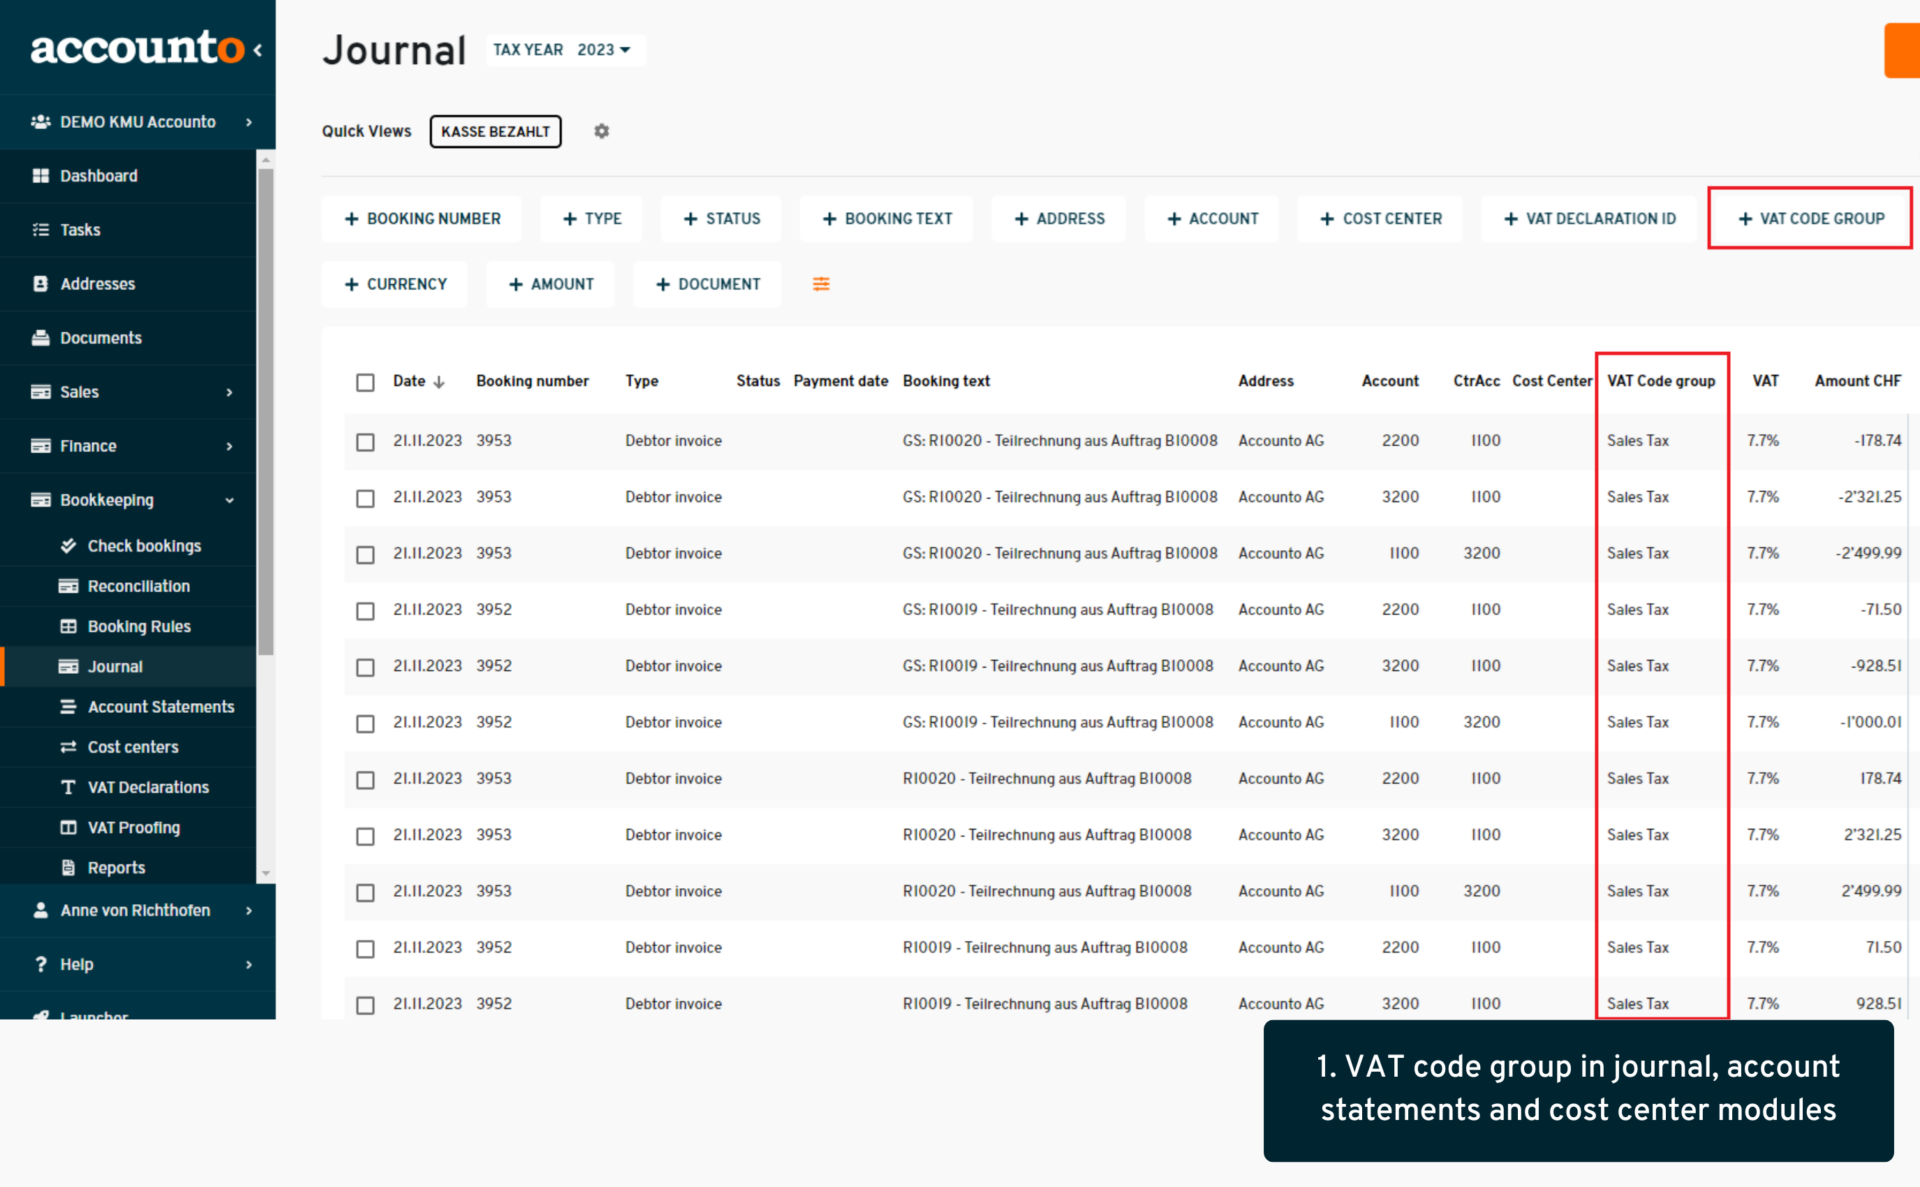Expand DEMO KMU Accounto company chevron
Viewport: 1920px width, 1187px height.
coord(249,122)
